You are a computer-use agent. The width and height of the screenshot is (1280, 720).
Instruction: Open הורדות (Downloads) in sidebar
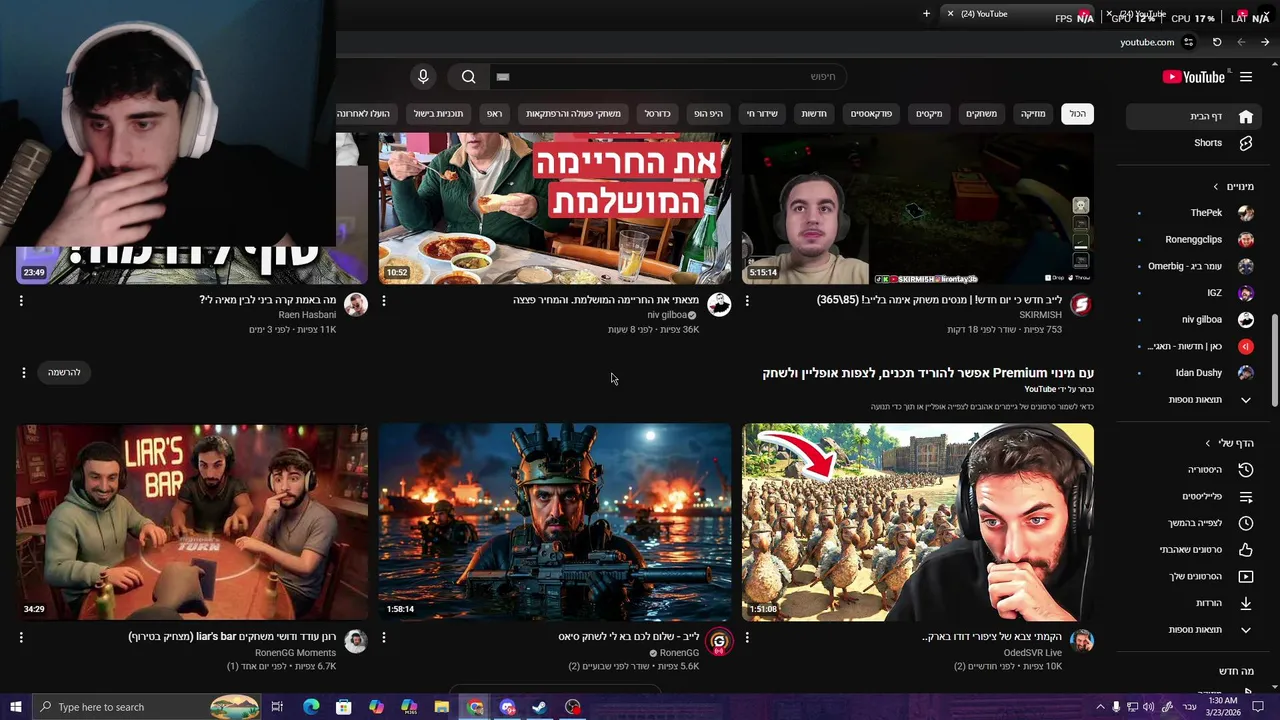click(1193, 603)
